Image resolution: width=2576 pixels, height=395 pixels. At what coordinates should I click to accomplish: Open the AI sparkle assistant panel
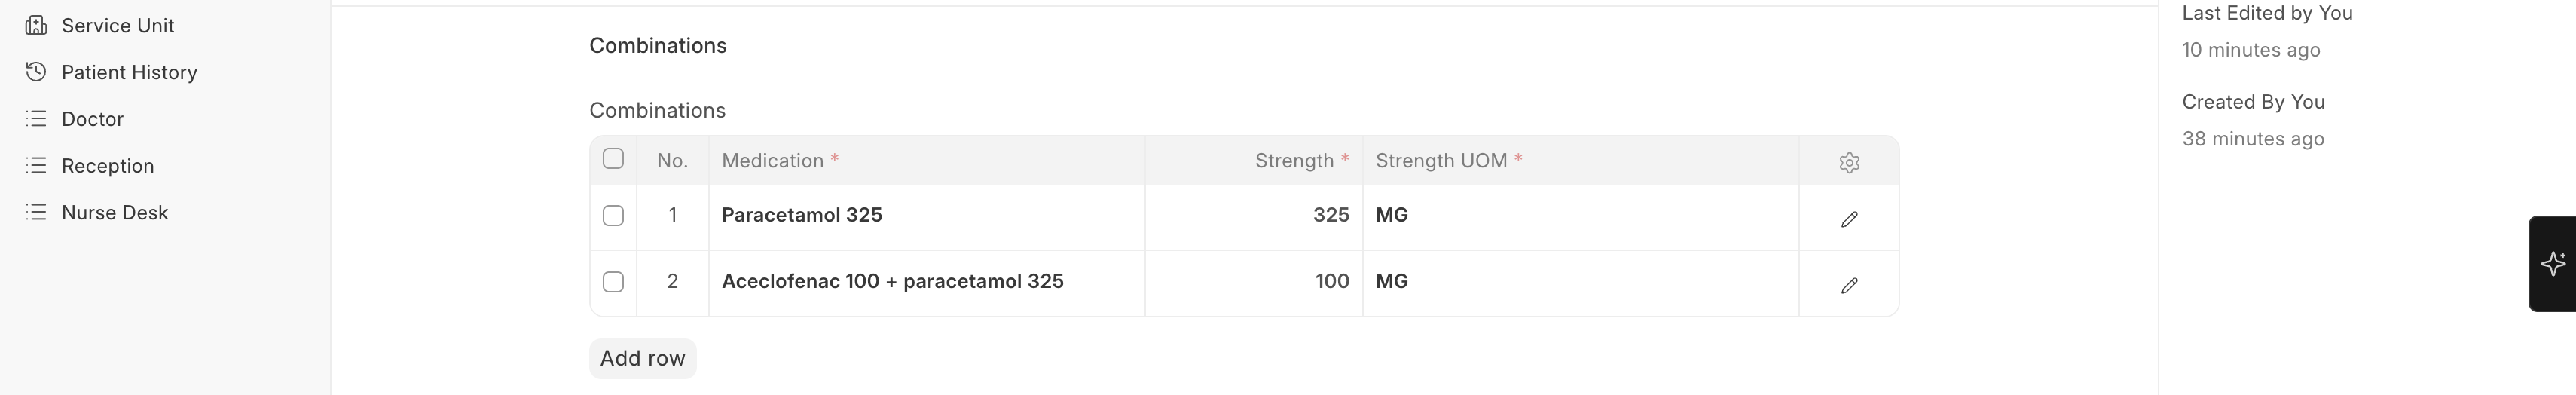pyautogui.click(x=2553, y=264)
